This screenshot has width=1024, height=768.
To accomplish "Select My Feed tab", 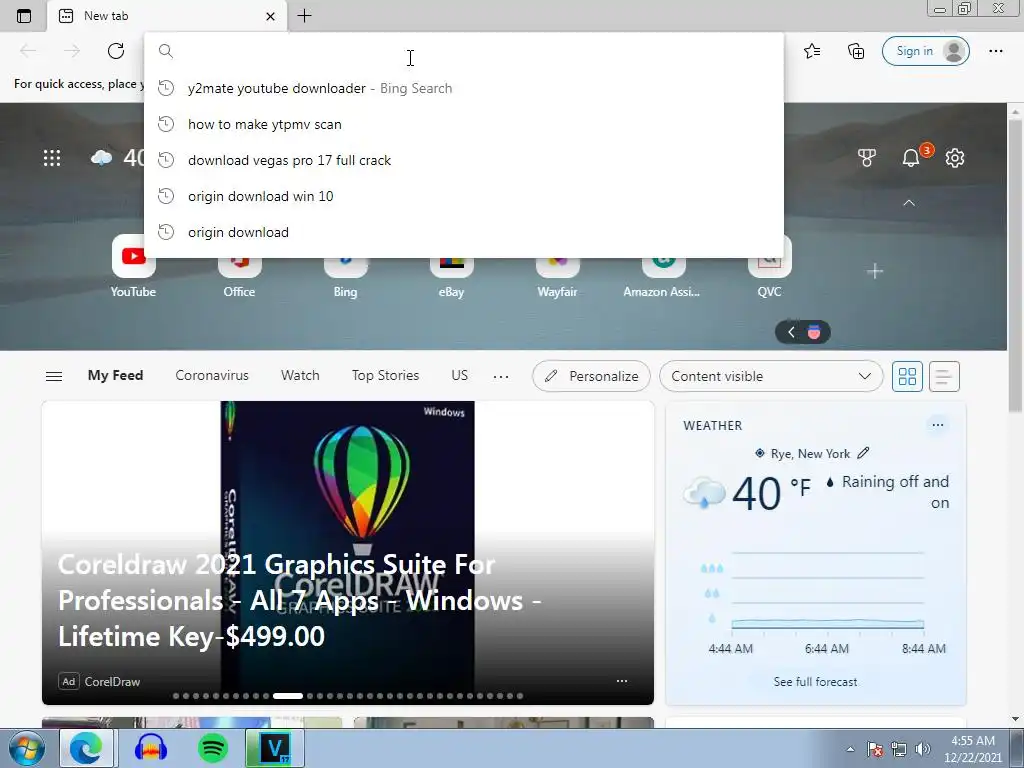I will (116, 376).
